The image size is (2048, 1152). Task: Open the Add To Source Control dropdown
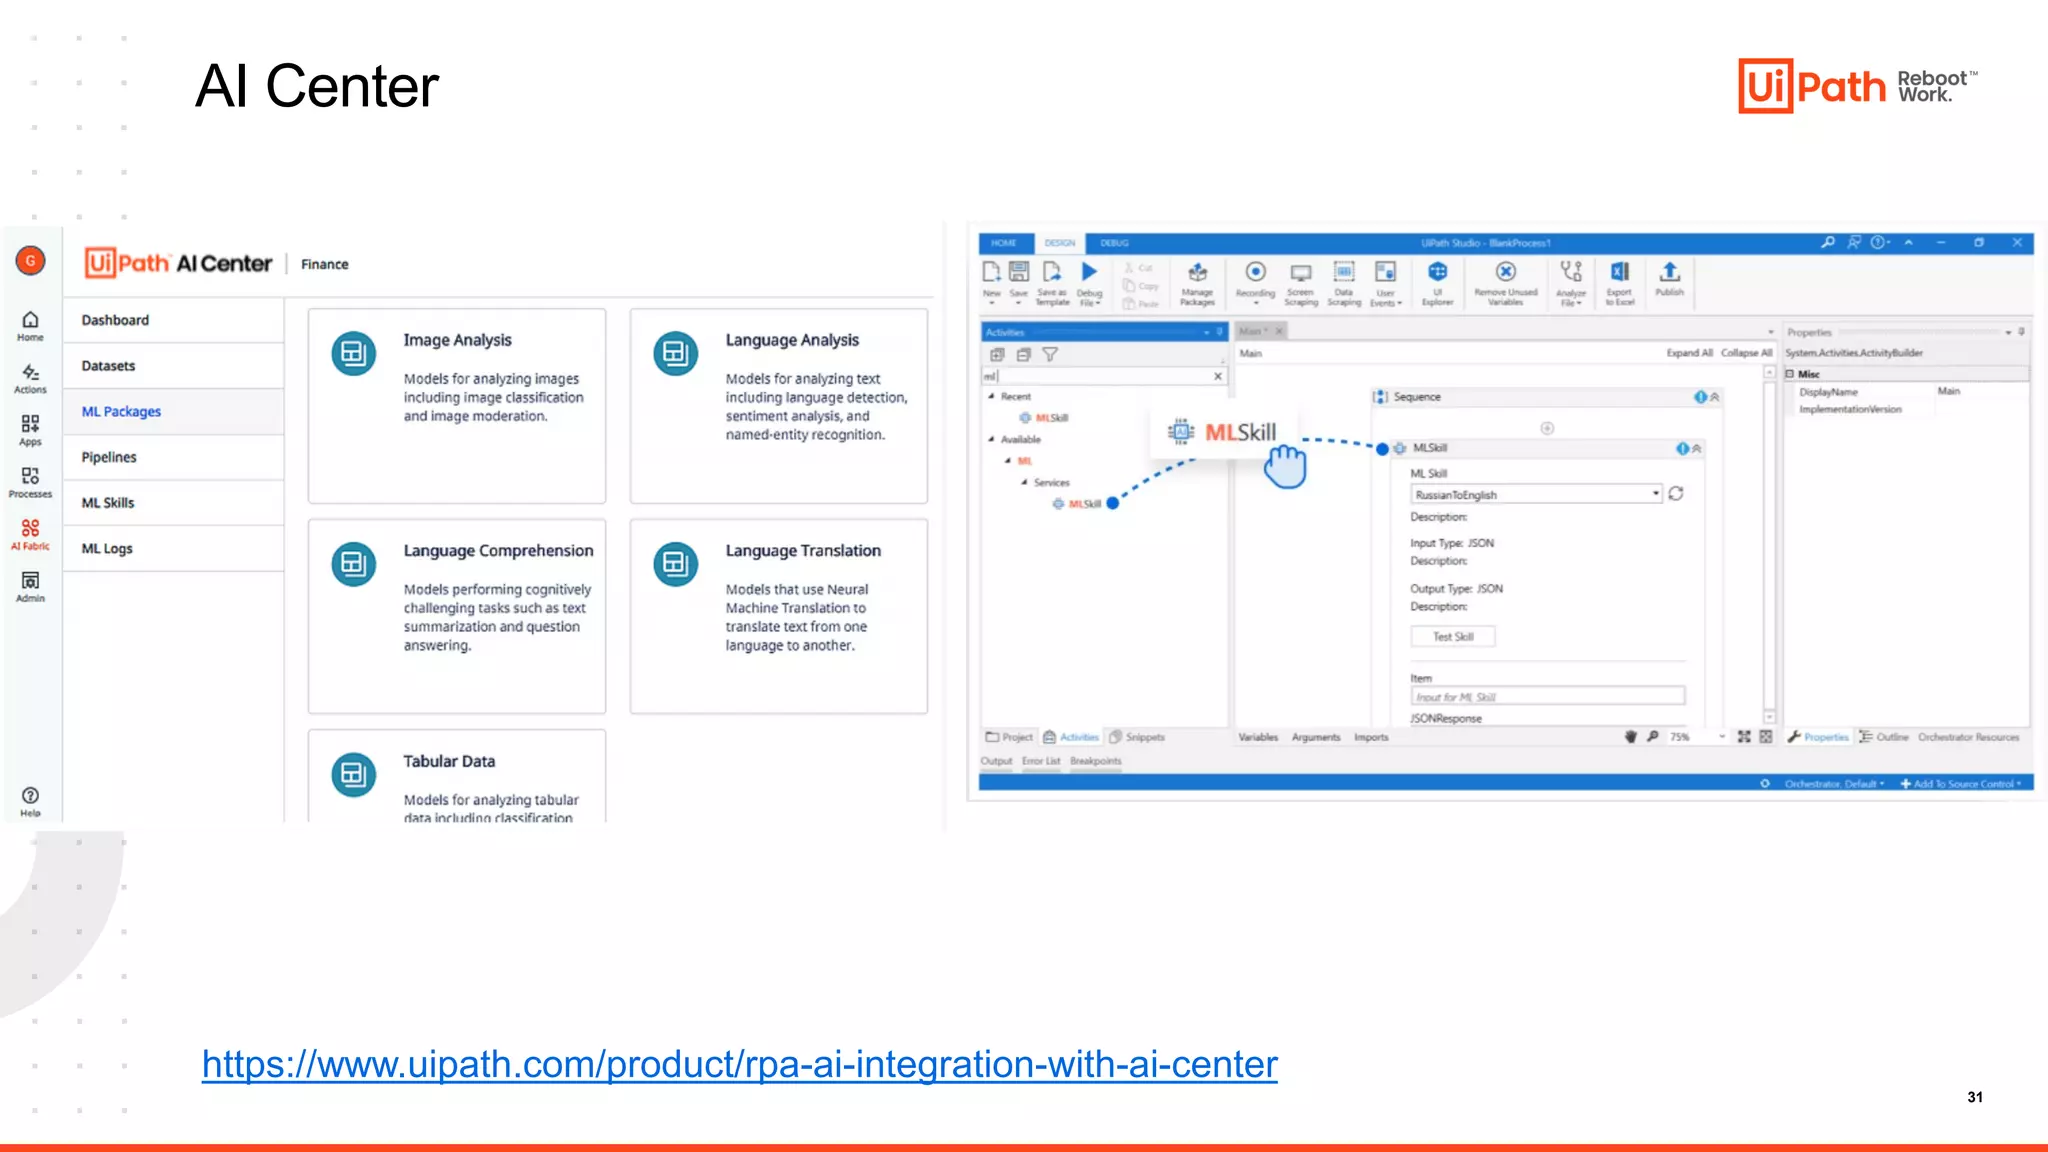coord(1961,784)
